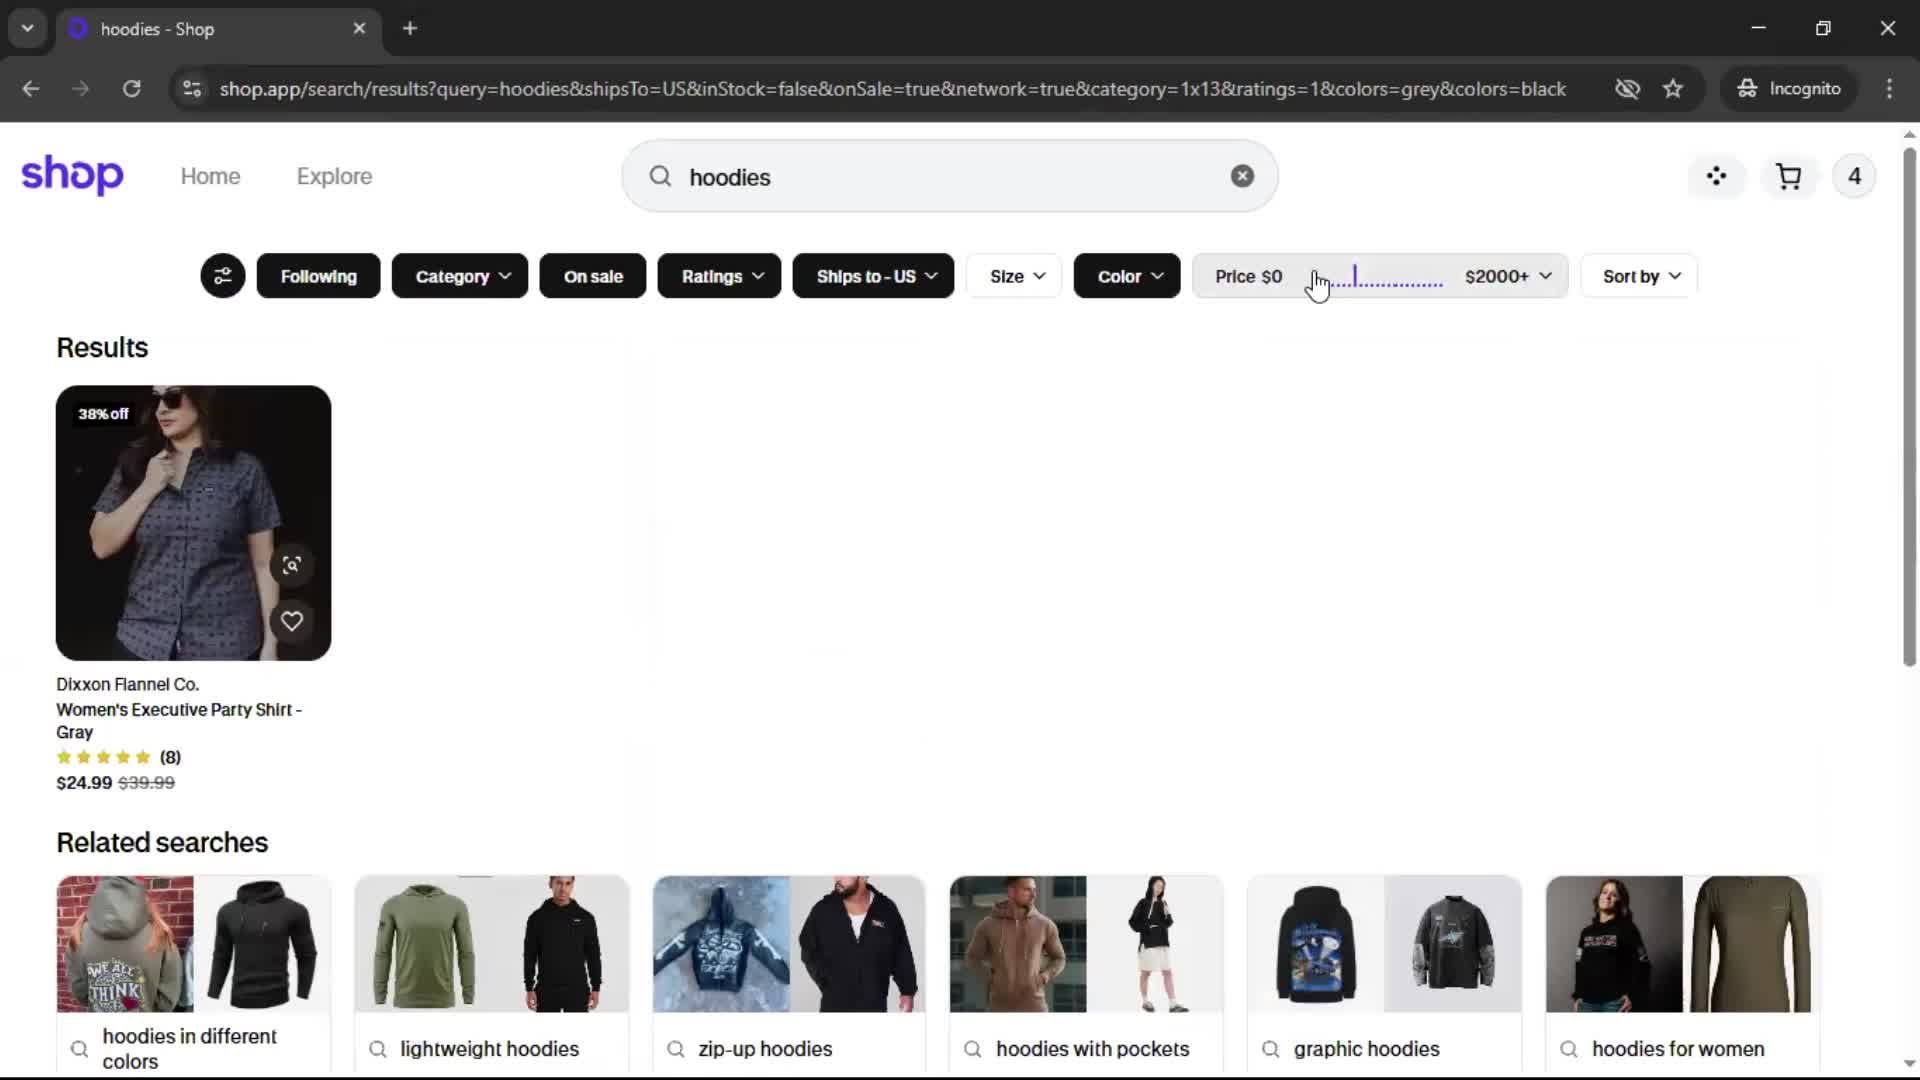Toggle the Following filter off
This screenshot has height=1080, width=1920.
(x=318, y=276)
